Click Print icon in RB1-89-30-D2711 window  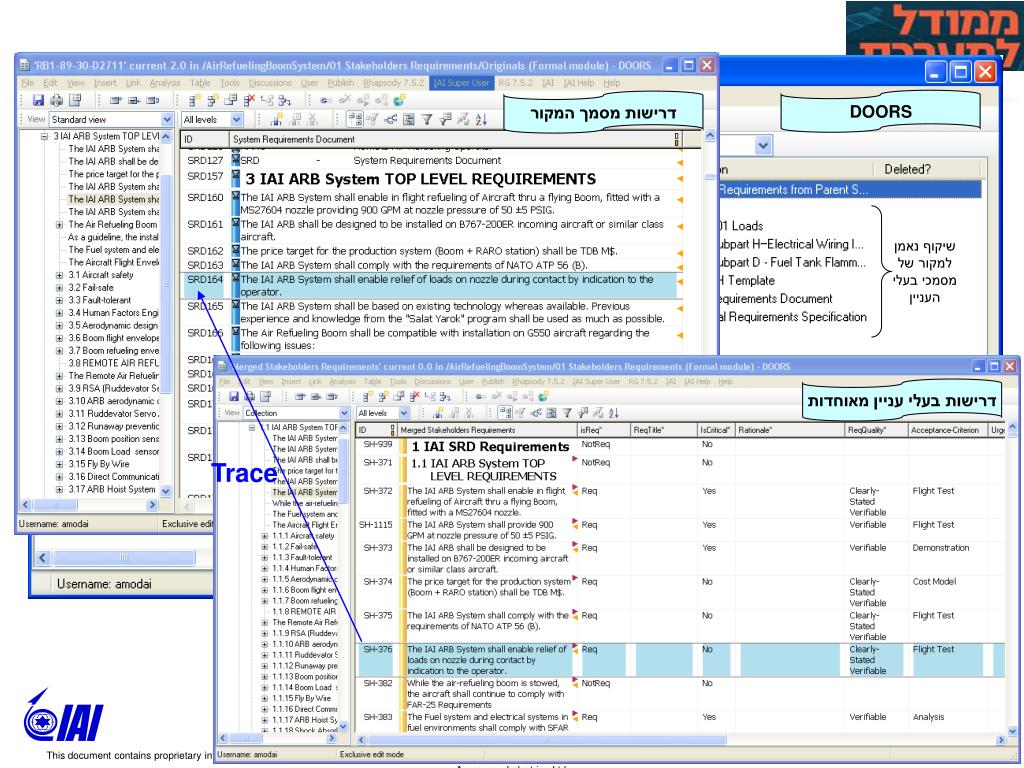(x=57, y=100)
